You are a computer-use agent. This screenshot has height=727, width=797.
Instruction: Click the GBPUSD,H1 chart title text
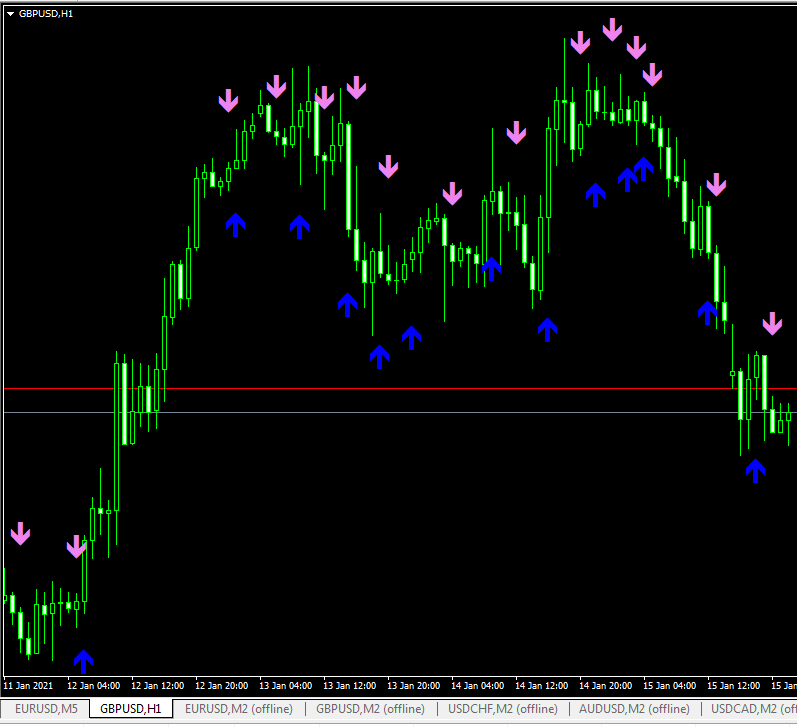coord(46,14)
